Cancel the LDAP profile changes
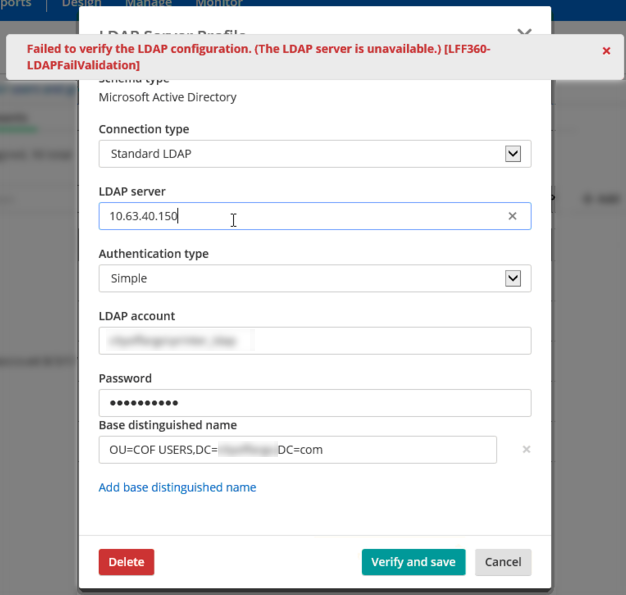Screen dimensions: 626x595 [503, 562]
